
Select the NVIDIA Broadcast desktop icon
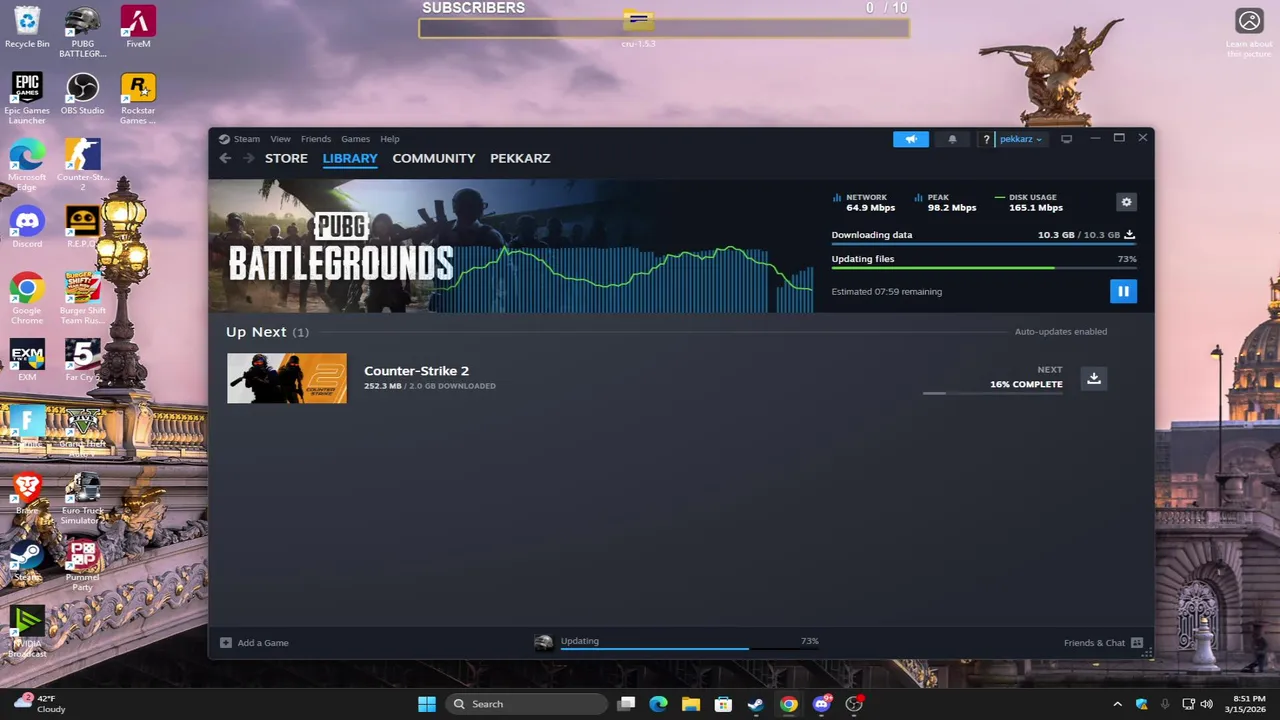point(27,632)
